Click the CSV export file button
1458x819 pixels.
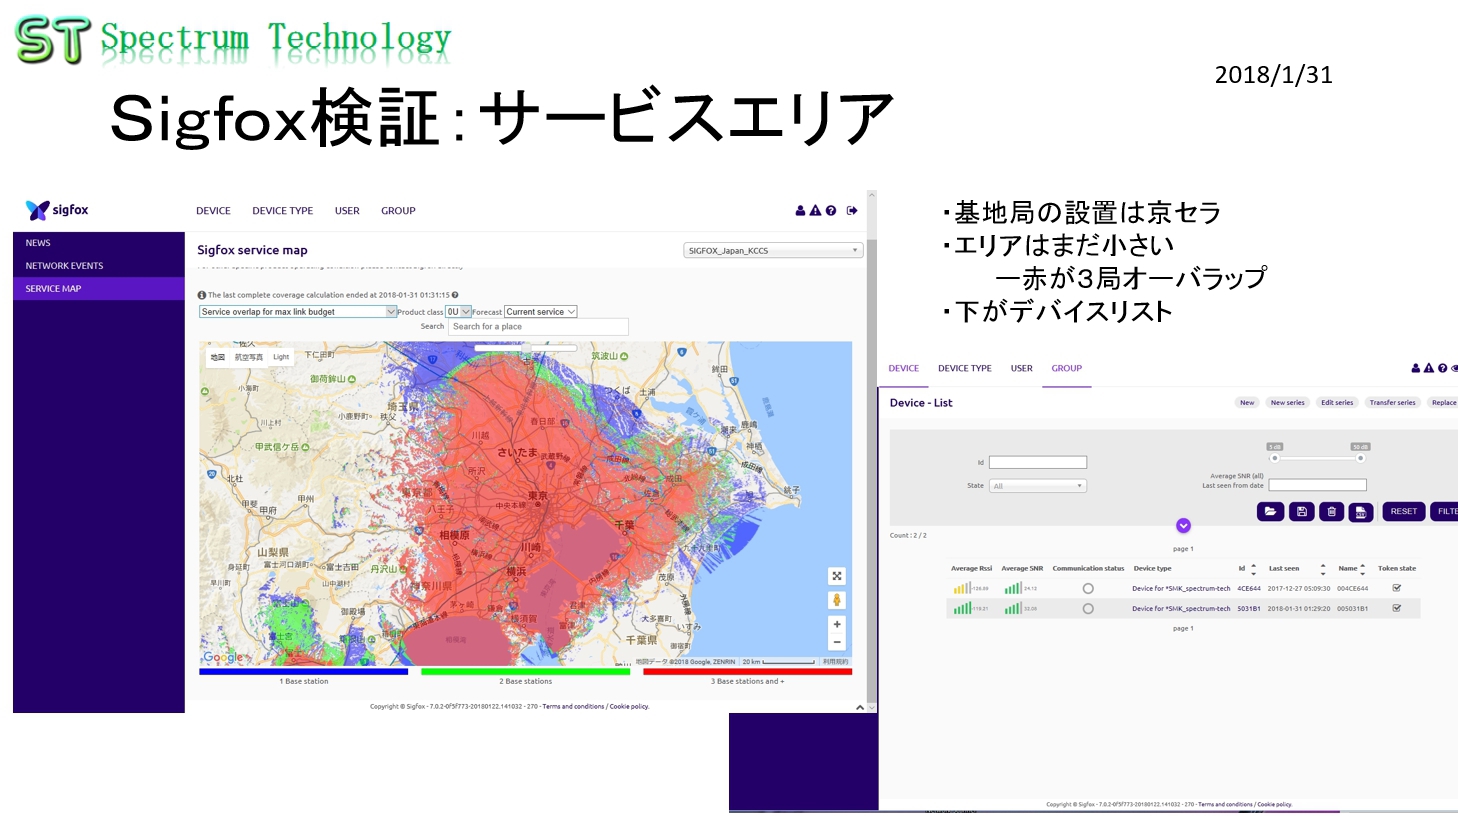tap(1361, 512)
